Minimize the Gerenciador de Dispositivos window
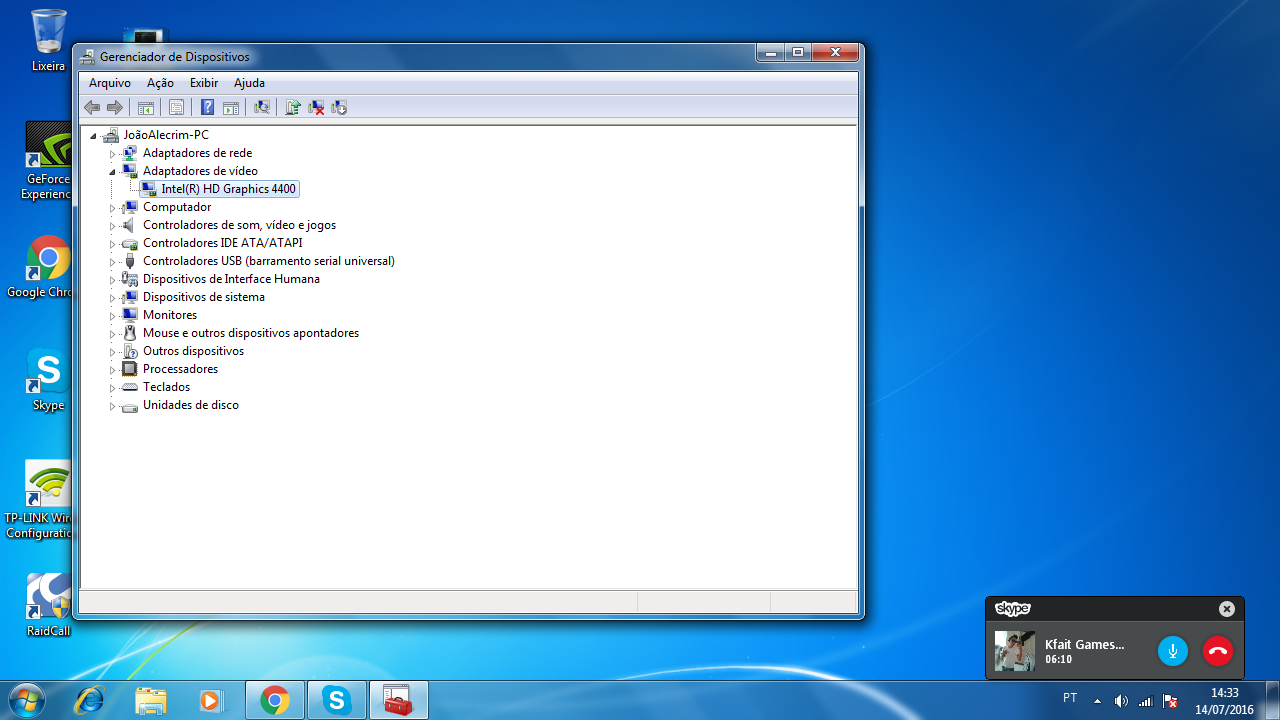 [770, 53]
